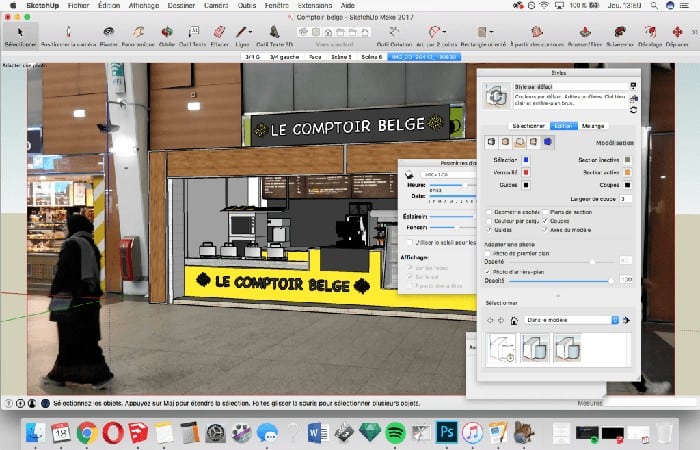Switch to the 3/4 gauche scene tab

coord(284,57)
